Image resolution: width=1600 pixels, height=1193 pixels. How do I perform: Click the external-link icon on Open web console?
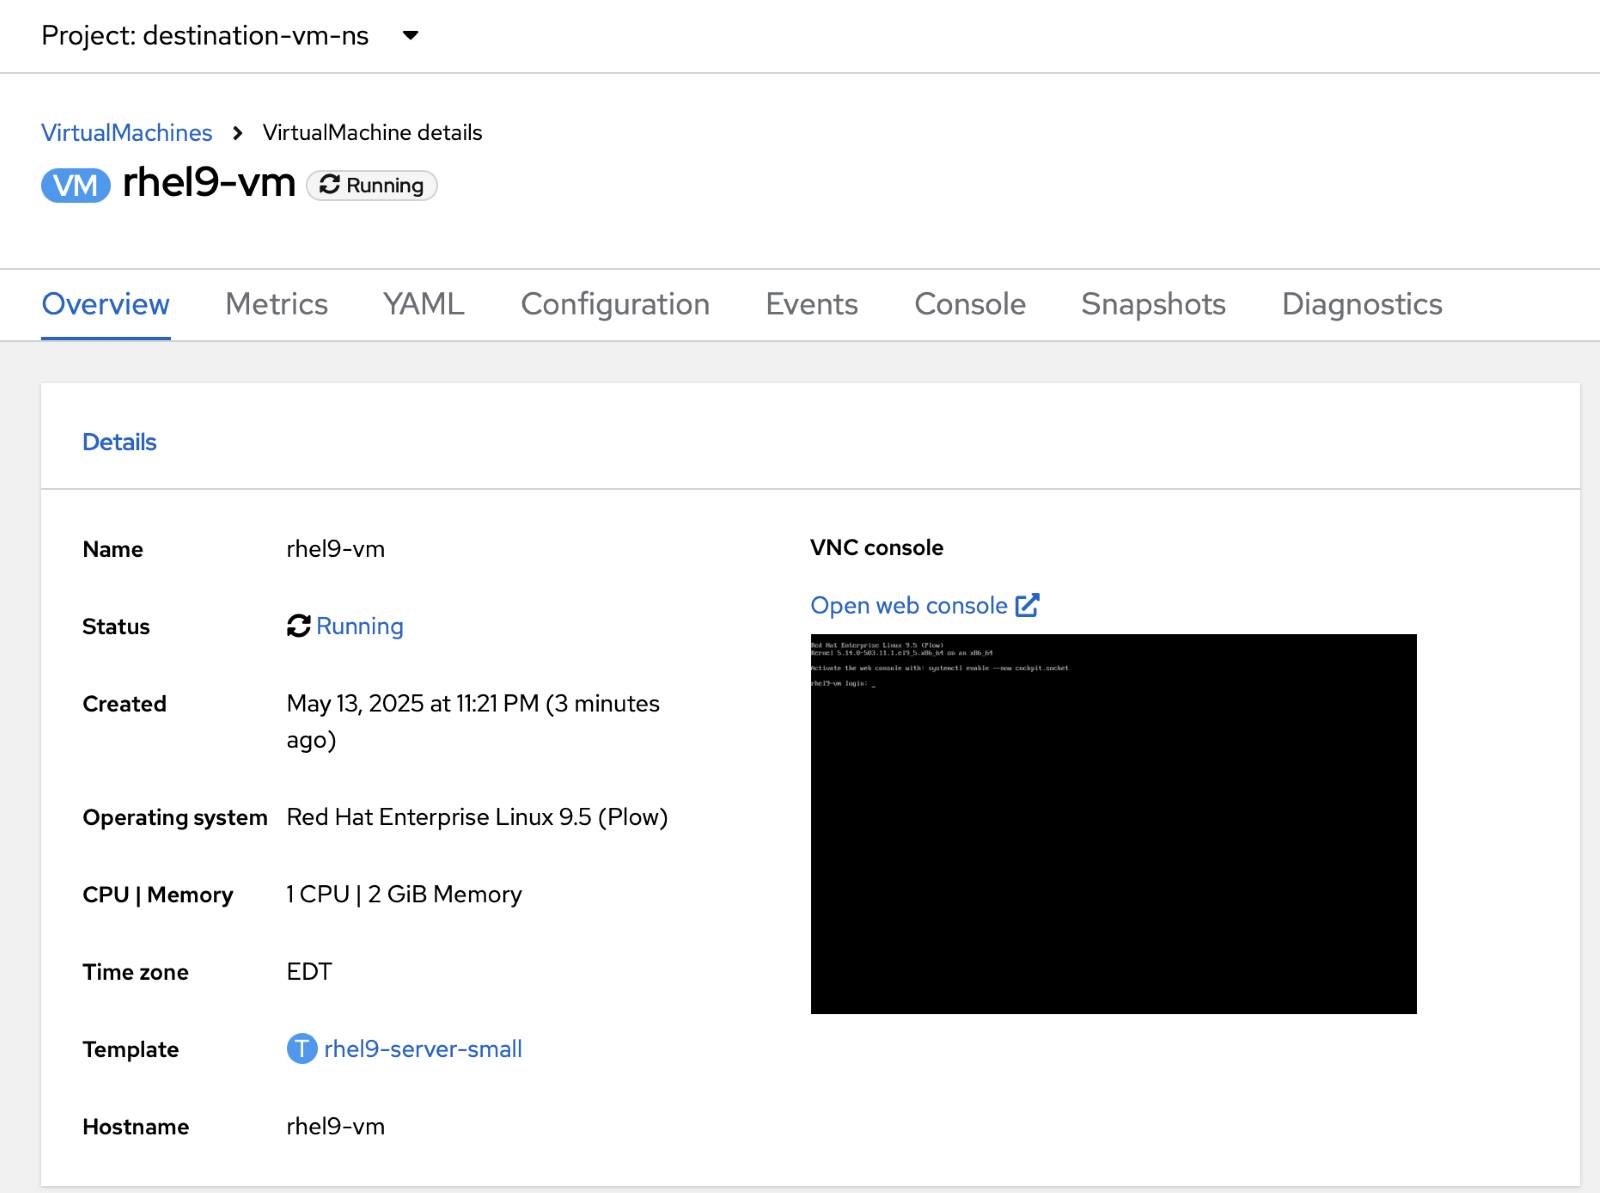1028,604
